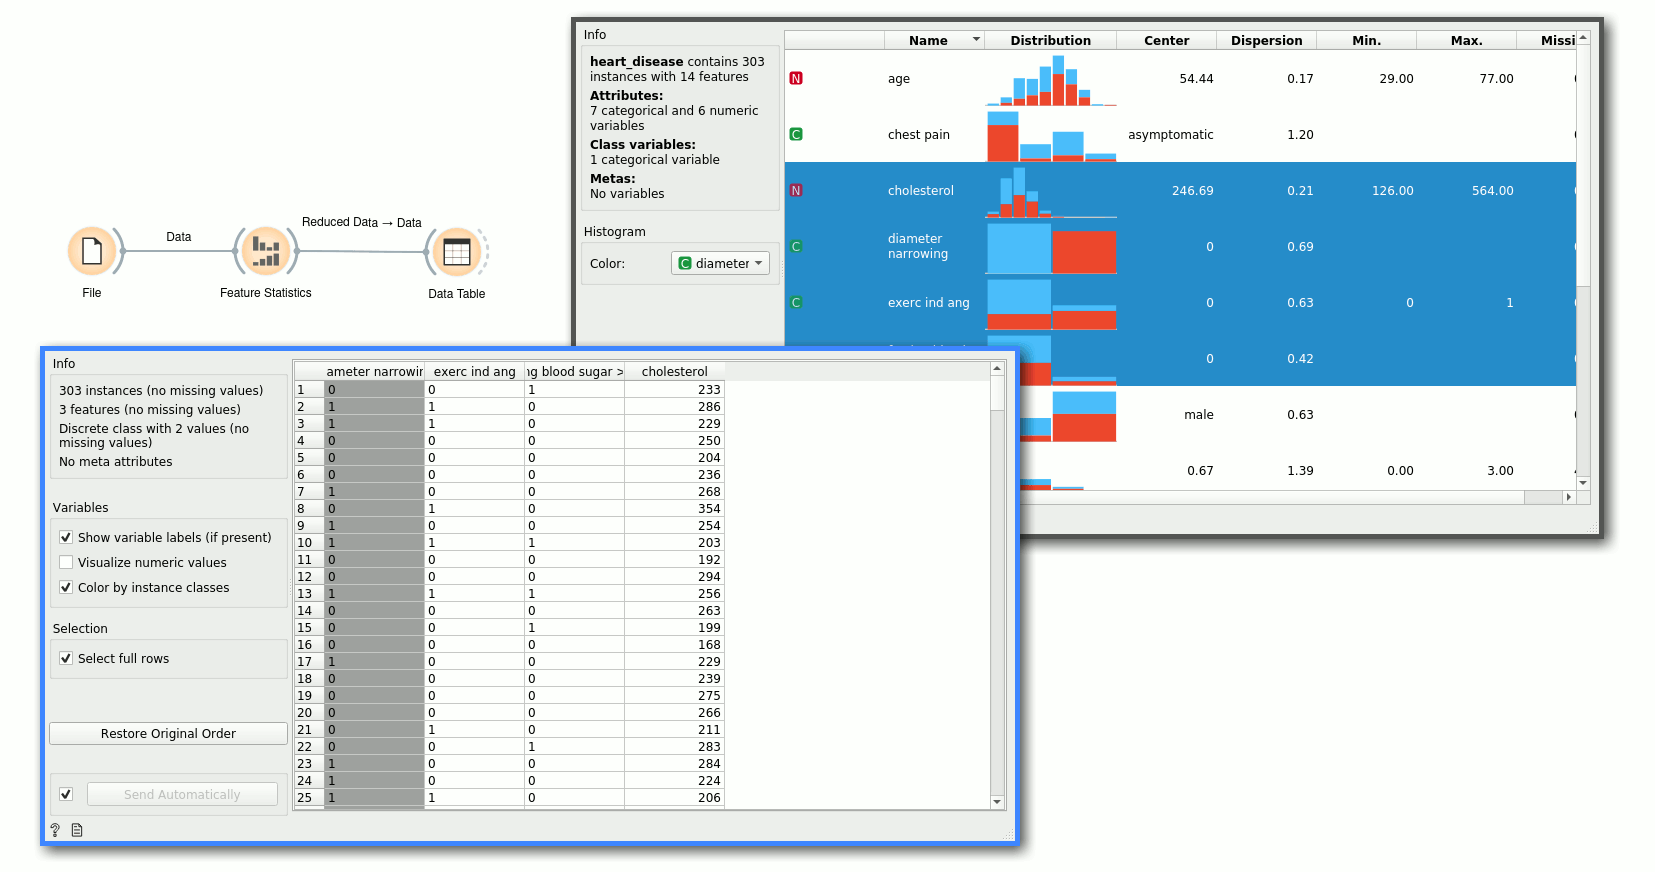Open the Data Table widget node
This screenshot has height=872, width=1655.
(457, 251)
